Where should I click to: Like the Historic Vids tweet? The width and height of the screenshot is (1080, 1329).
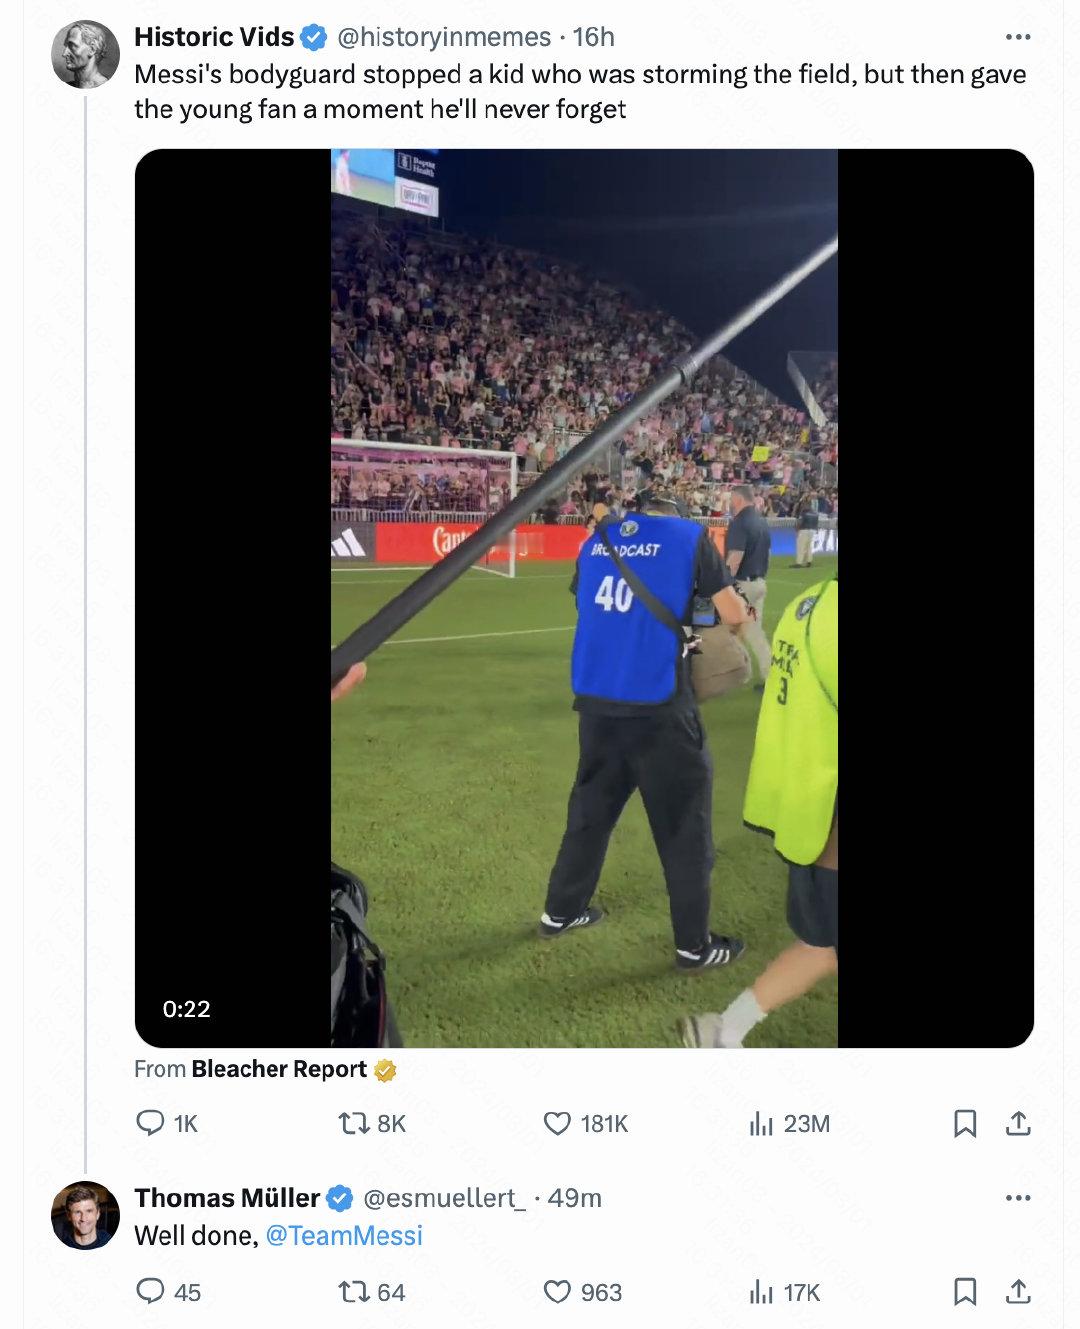[557, 1123]
